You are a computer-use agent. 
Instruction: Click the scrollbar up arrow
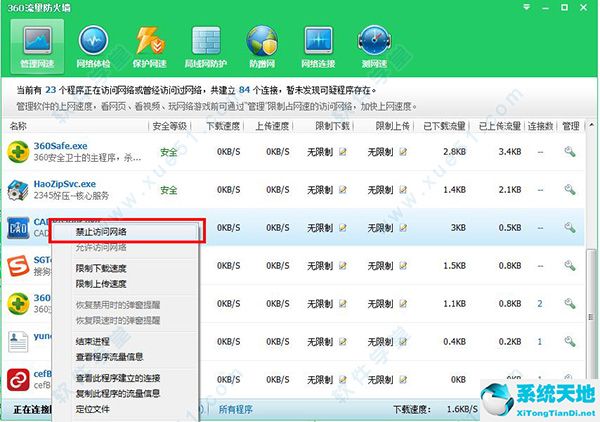[x=592, y=125]
